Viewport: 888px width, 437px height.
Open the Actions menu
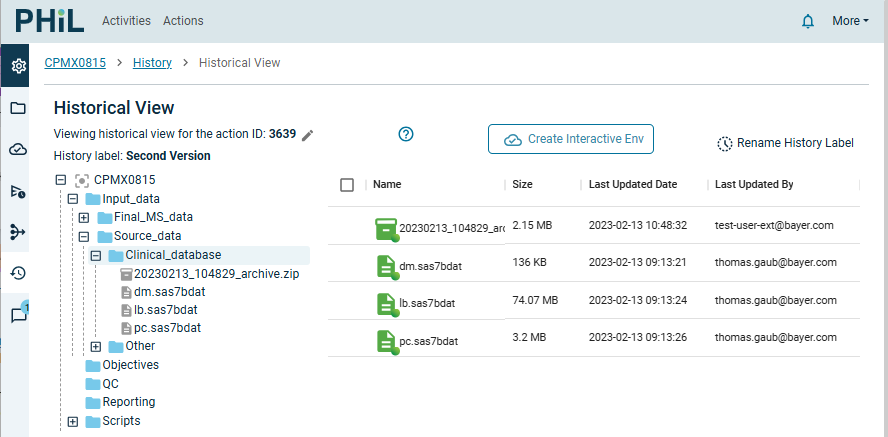pos(182,21)
